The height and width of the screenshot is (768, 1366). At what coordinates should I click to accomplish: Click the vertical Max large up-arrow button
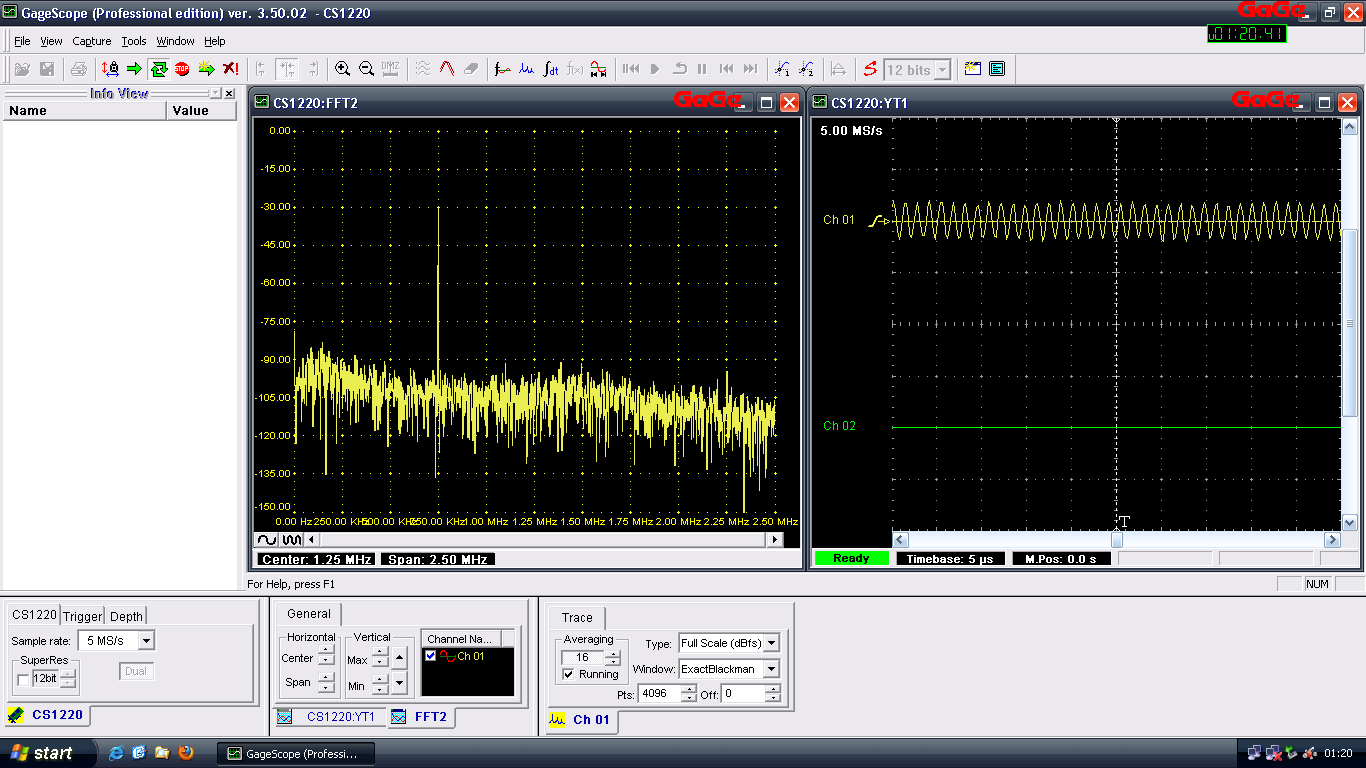point(399,658)
